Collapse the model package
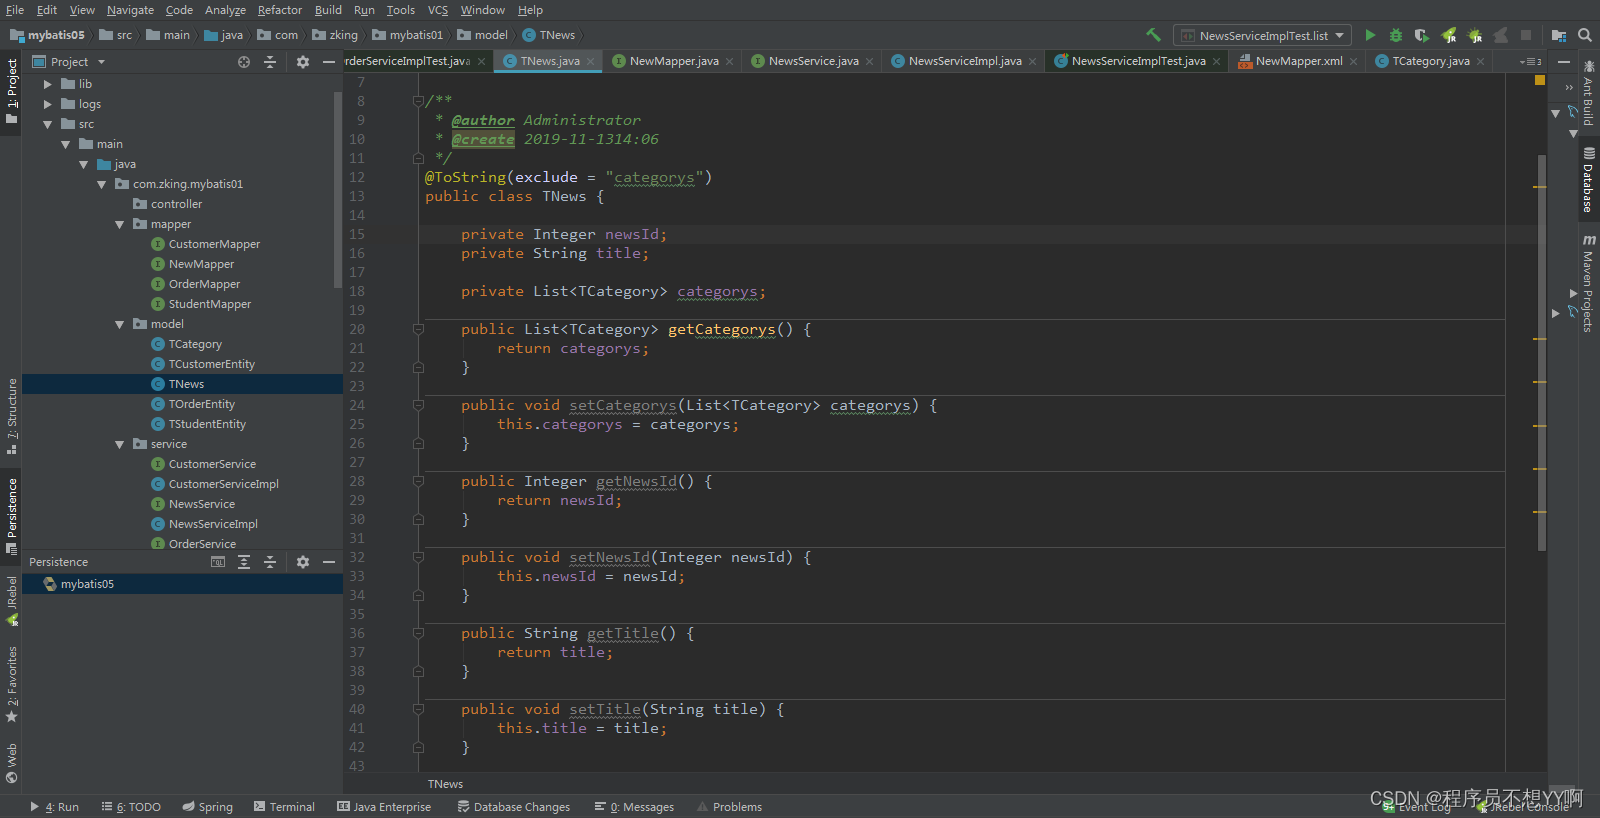Screen dimensions: 1600x818 [119, 324]
